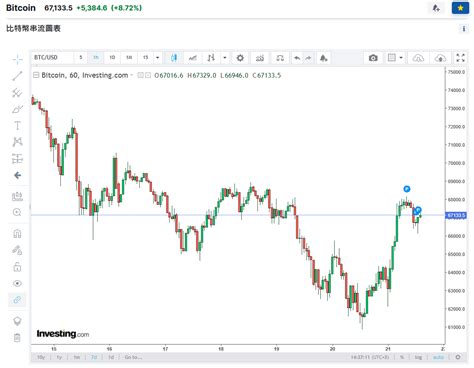The height and width of the screenshot is (368, 474).
Task: Select the back arrow in left sidebar
Action: click(17, 175)
